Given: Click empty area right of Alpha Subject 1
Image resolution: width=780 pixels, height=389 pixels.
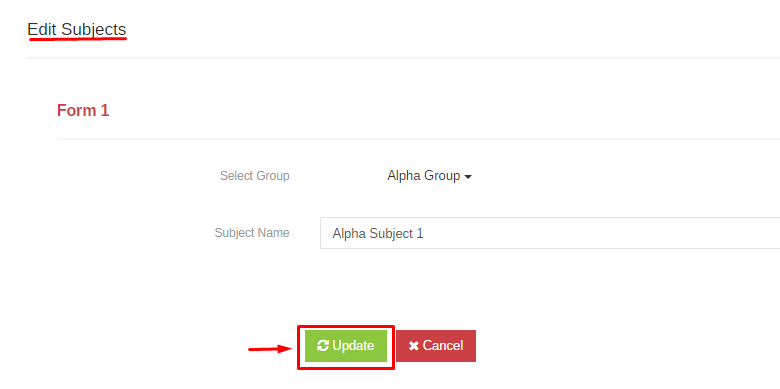Looking at the screenshot, I should 597,233.
